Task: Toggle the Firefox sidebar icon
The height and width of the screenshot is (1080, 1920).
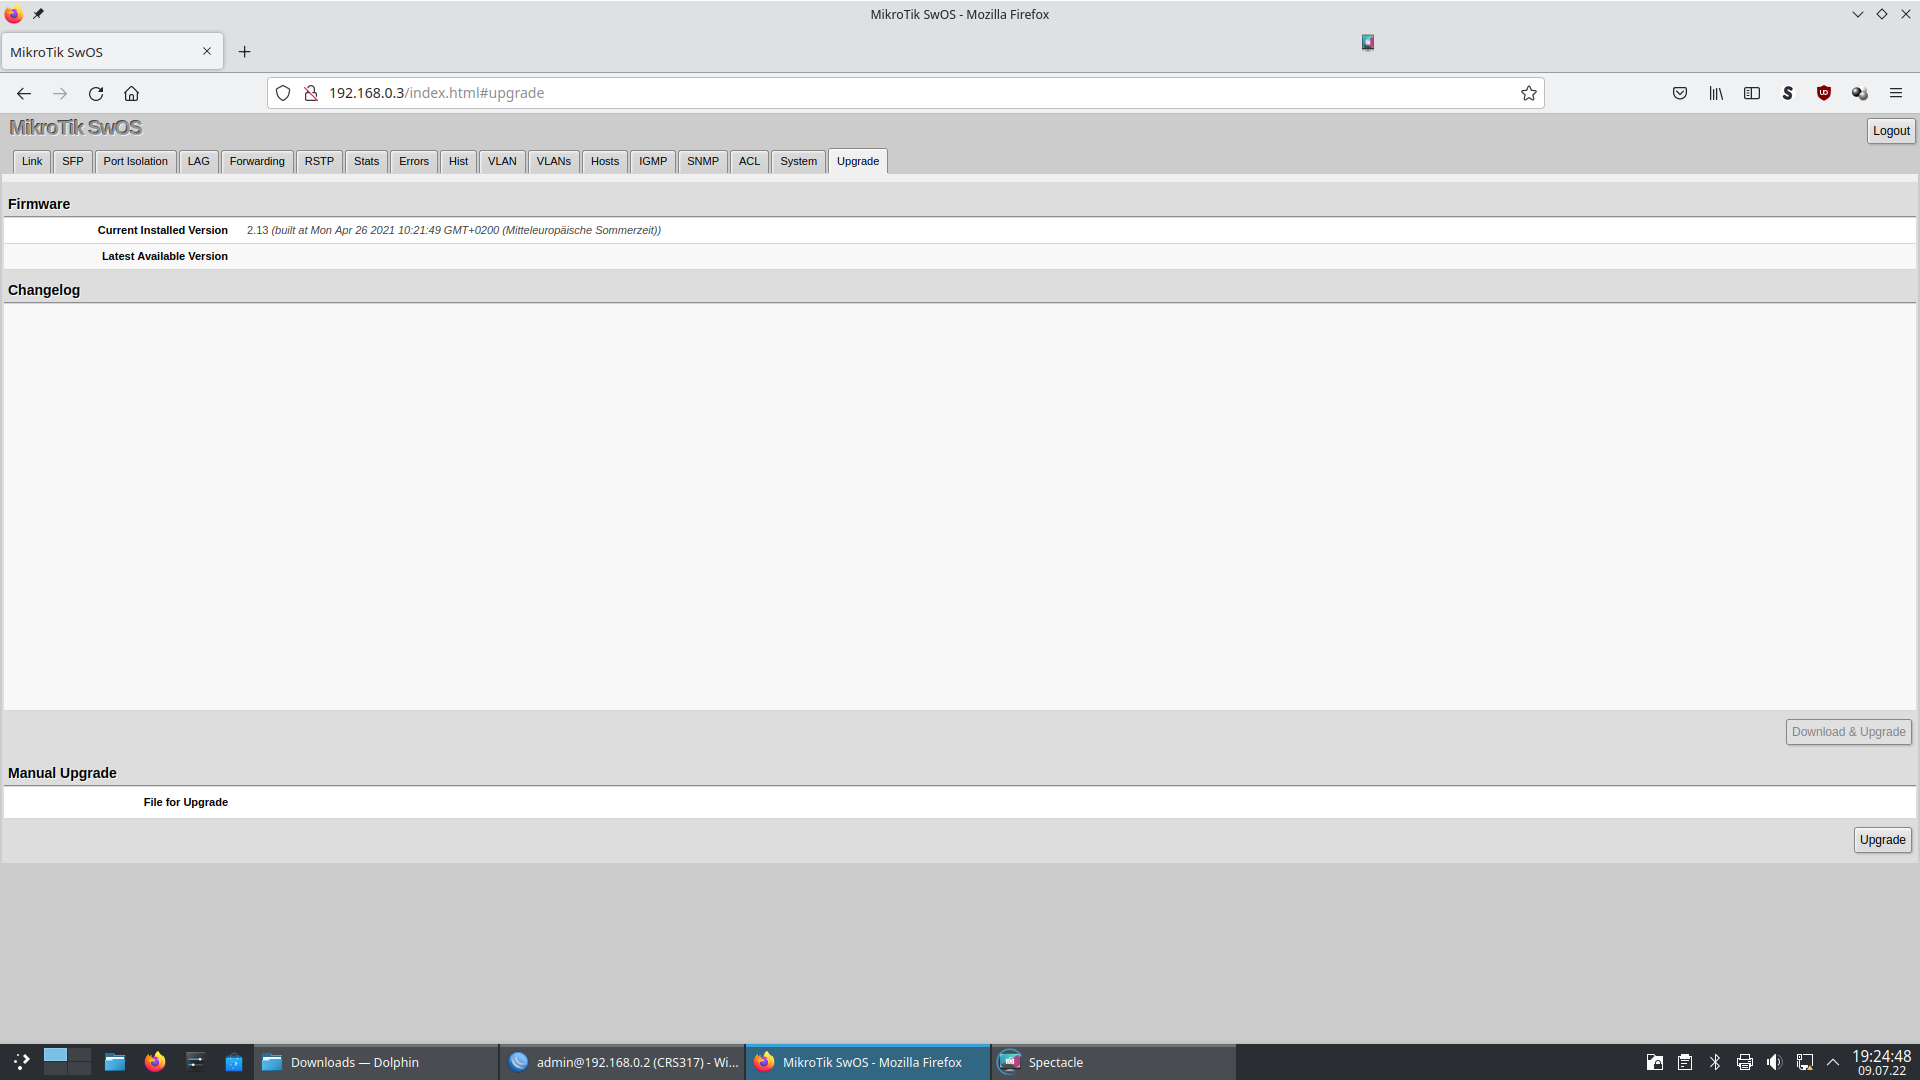Action: click(1752, 93)
